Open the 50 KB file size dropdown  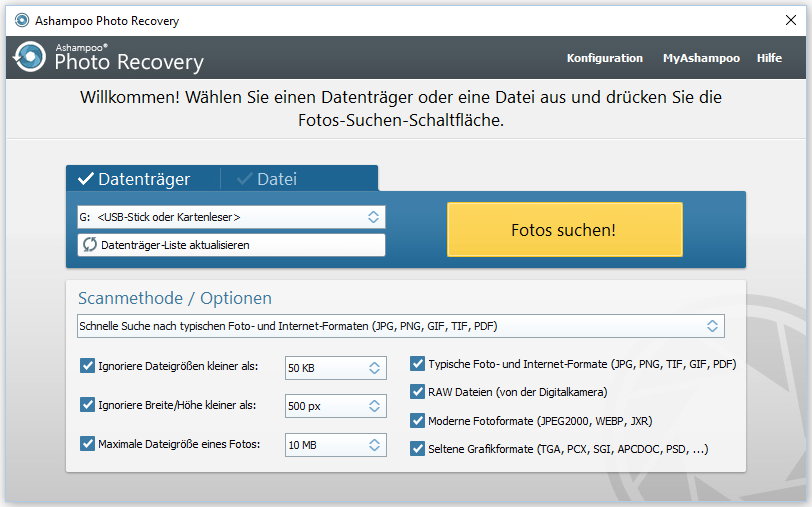336,368
